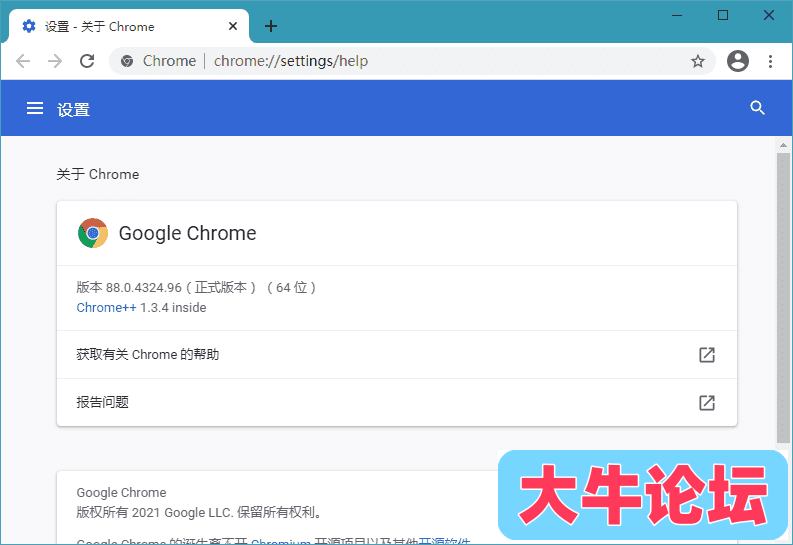Click the Google Chrome title text in card
This screenshot has height=545, width=793.
(188, 233)
